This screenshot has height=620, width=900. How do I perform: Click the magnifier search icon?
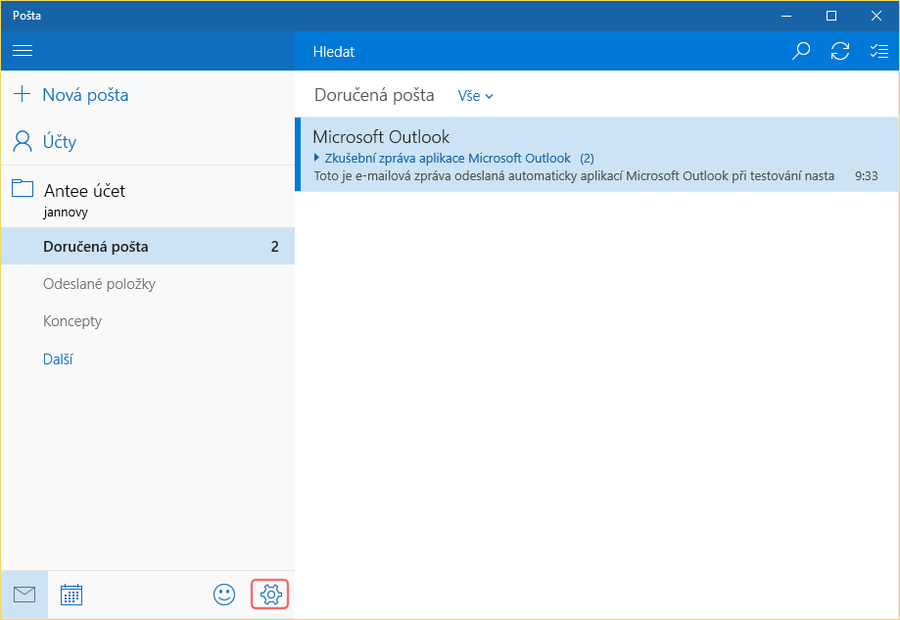(801, 51)
